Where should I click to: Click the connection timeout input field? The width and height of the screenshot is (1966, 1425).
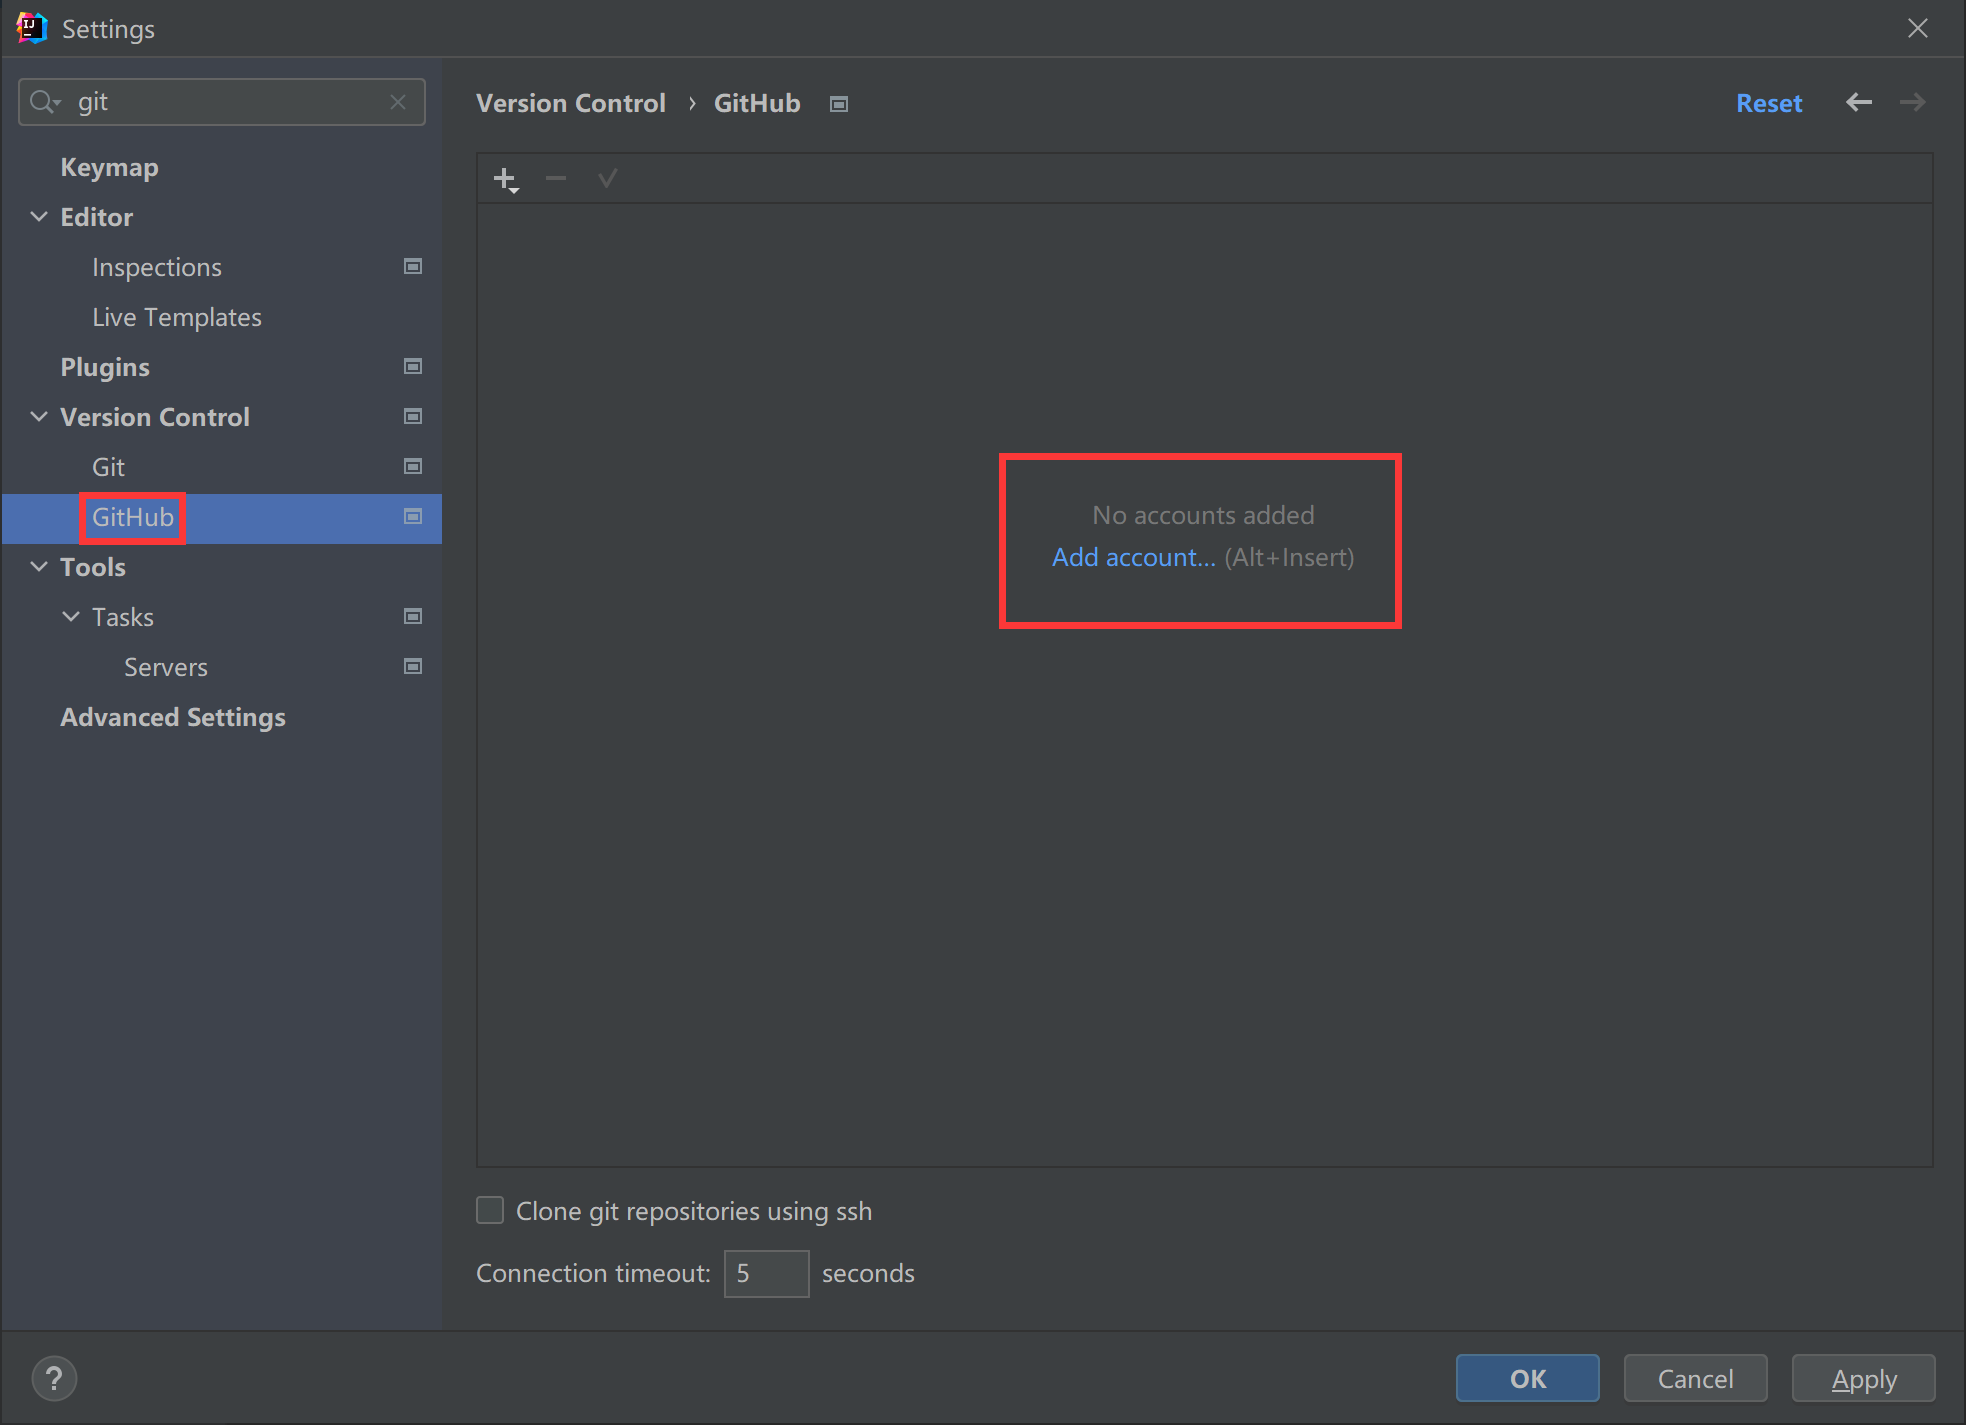tap(765, 1272)
